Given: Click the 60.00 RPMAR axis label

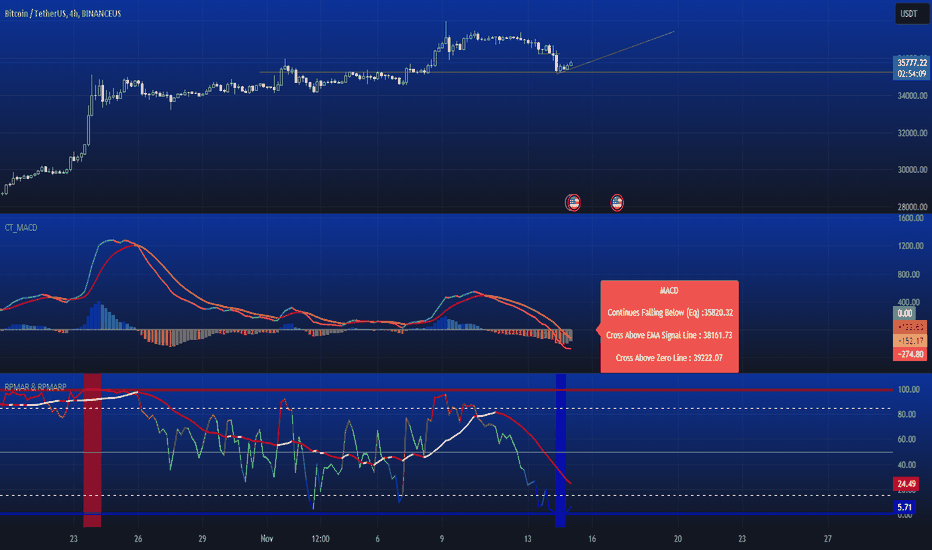Looking at the screenshot, I should pyautogui.click(x=906, y=439).
